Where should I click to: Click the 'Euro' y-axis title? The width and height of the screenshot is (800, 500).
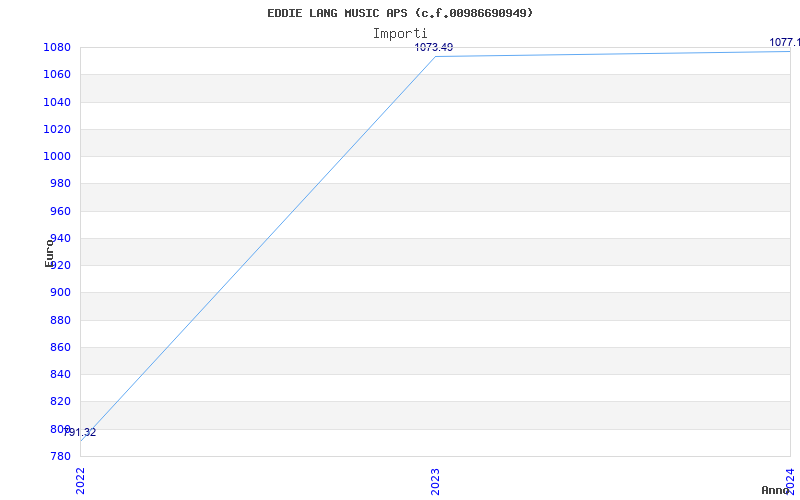pos(49,253)
